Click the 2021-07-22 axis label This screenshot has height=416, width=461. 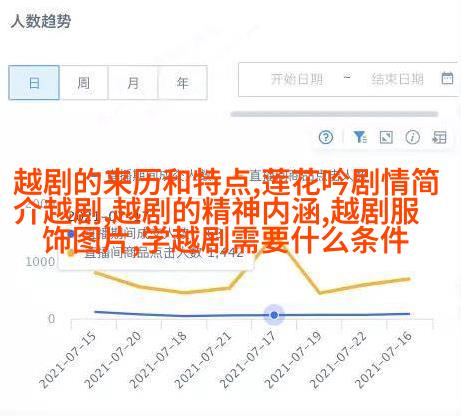(339, 360)
